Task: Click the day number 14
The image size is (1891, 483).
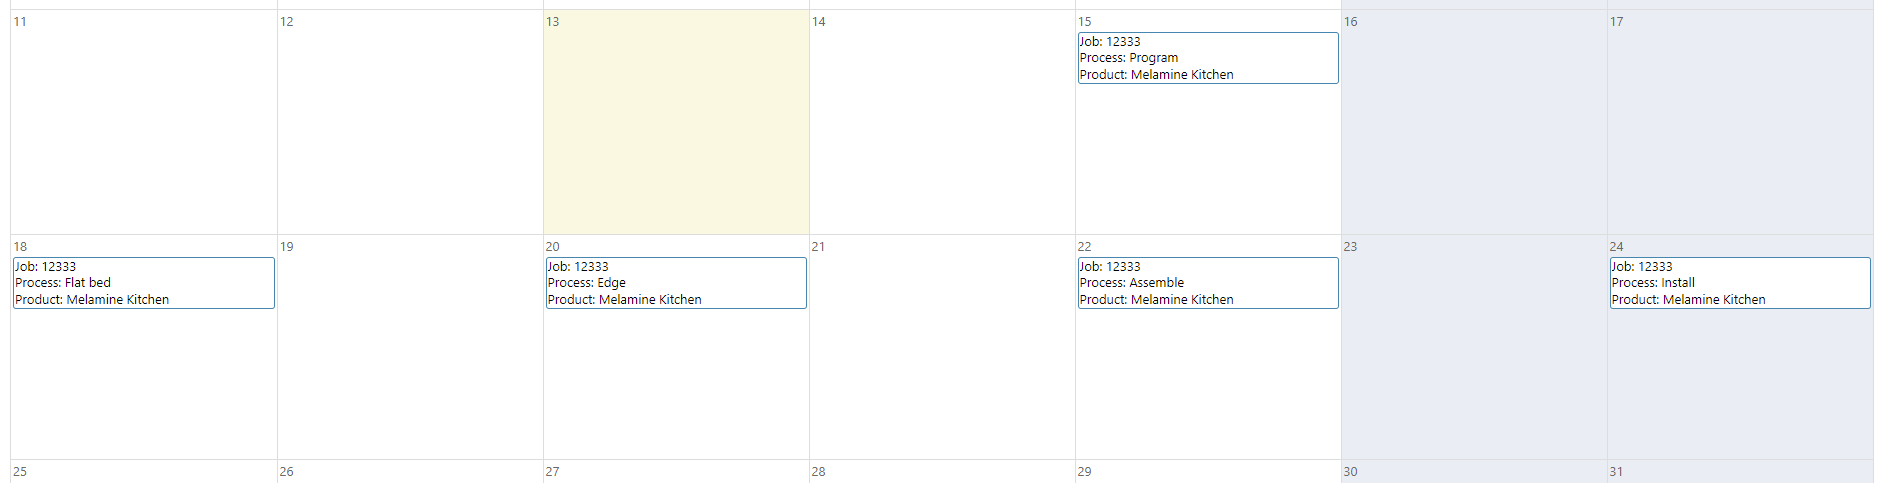Action: [x=818, y=22]
